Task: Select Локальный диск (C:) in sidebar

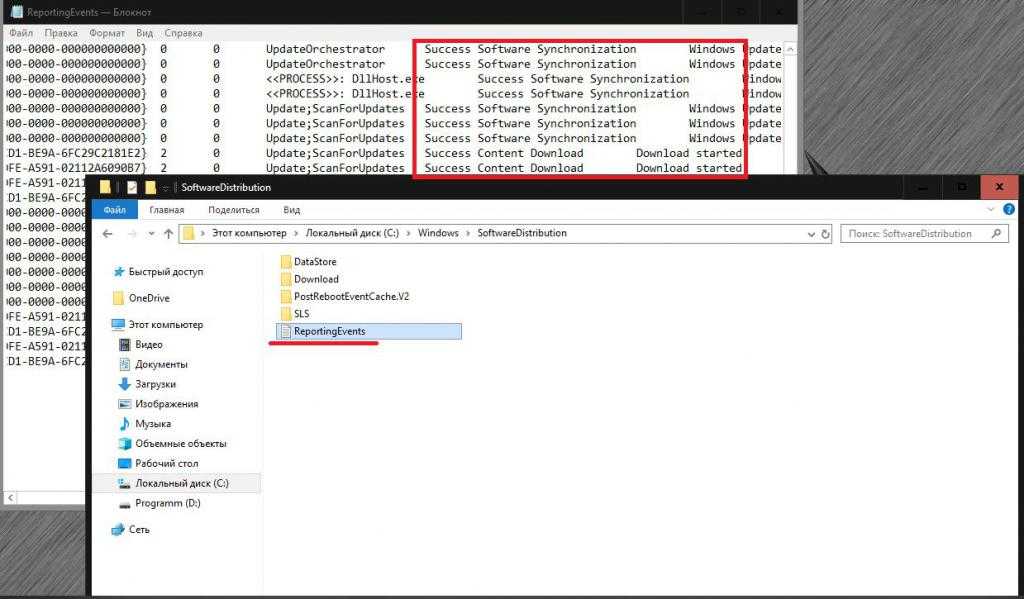Action: [176, 483]
